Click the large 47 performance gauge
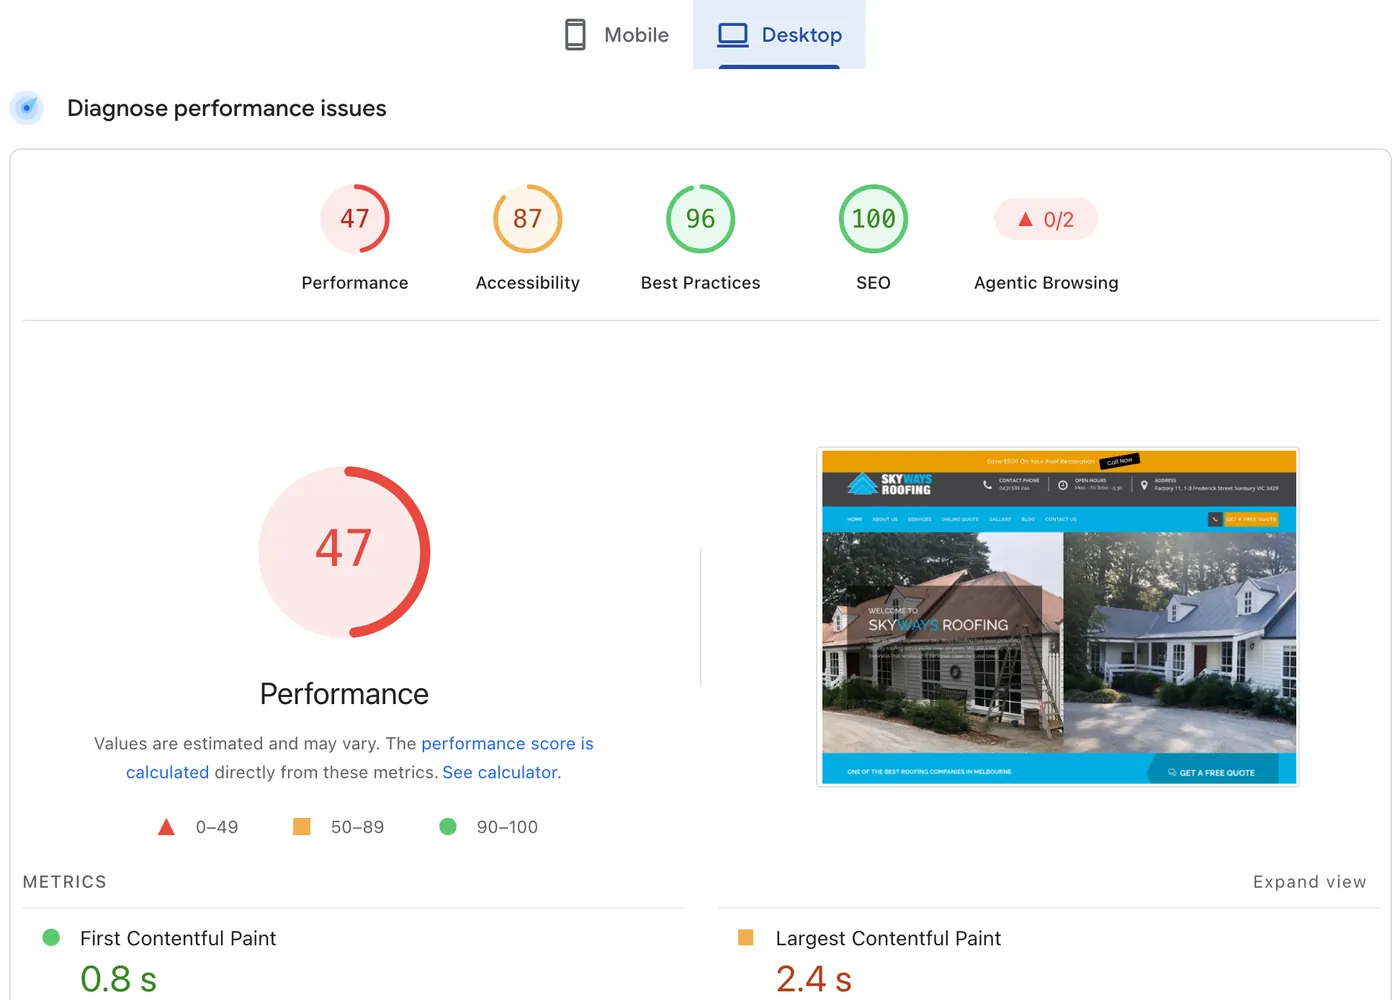 click(x=344, y=552)
